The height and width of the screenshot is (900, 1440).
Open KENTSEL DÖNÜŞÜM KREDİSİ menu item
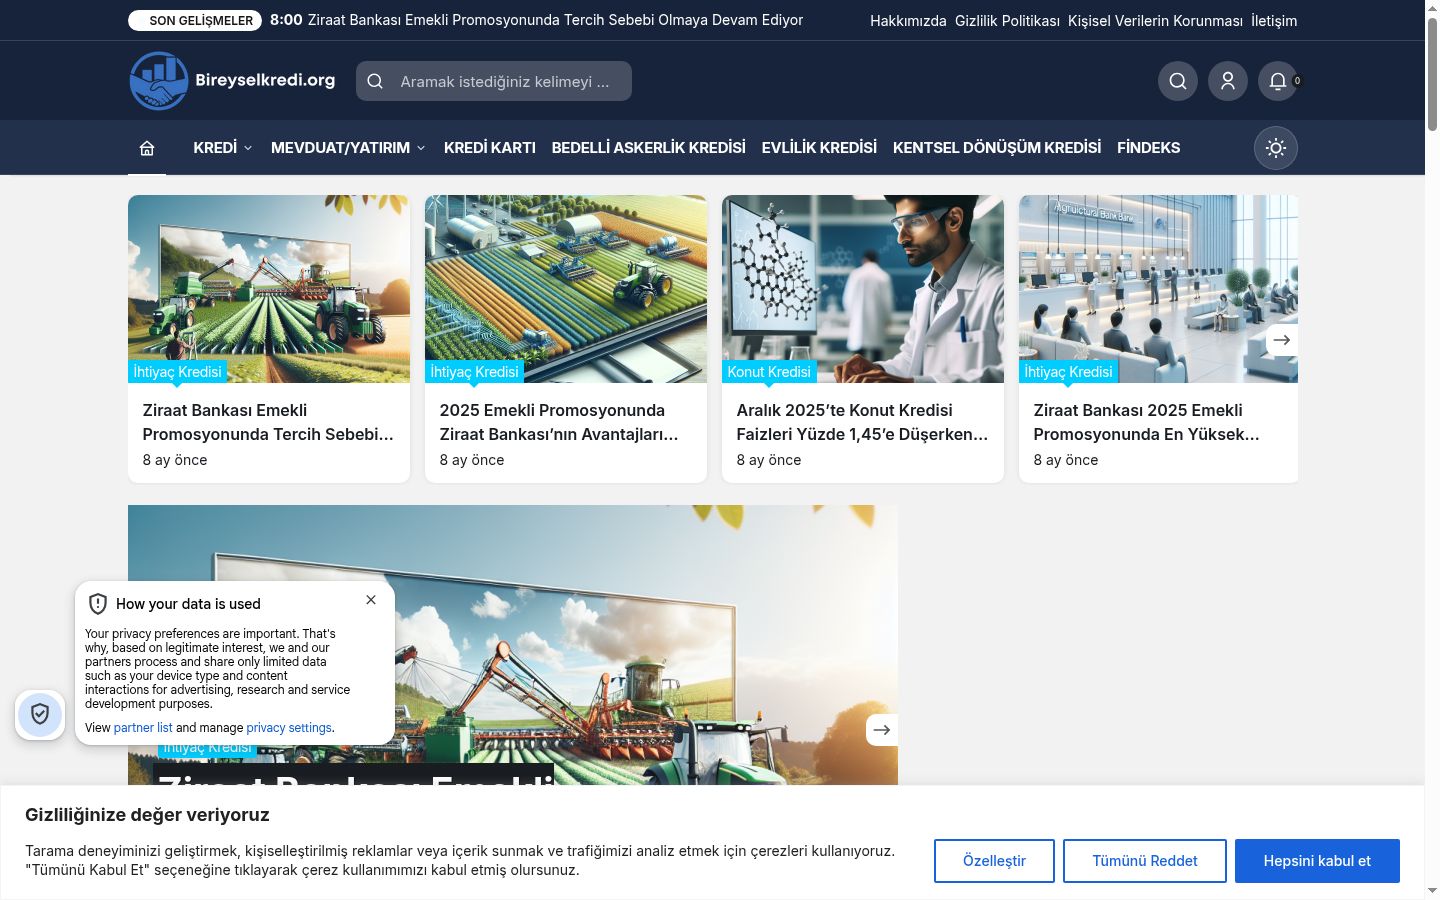coord(997,148)
